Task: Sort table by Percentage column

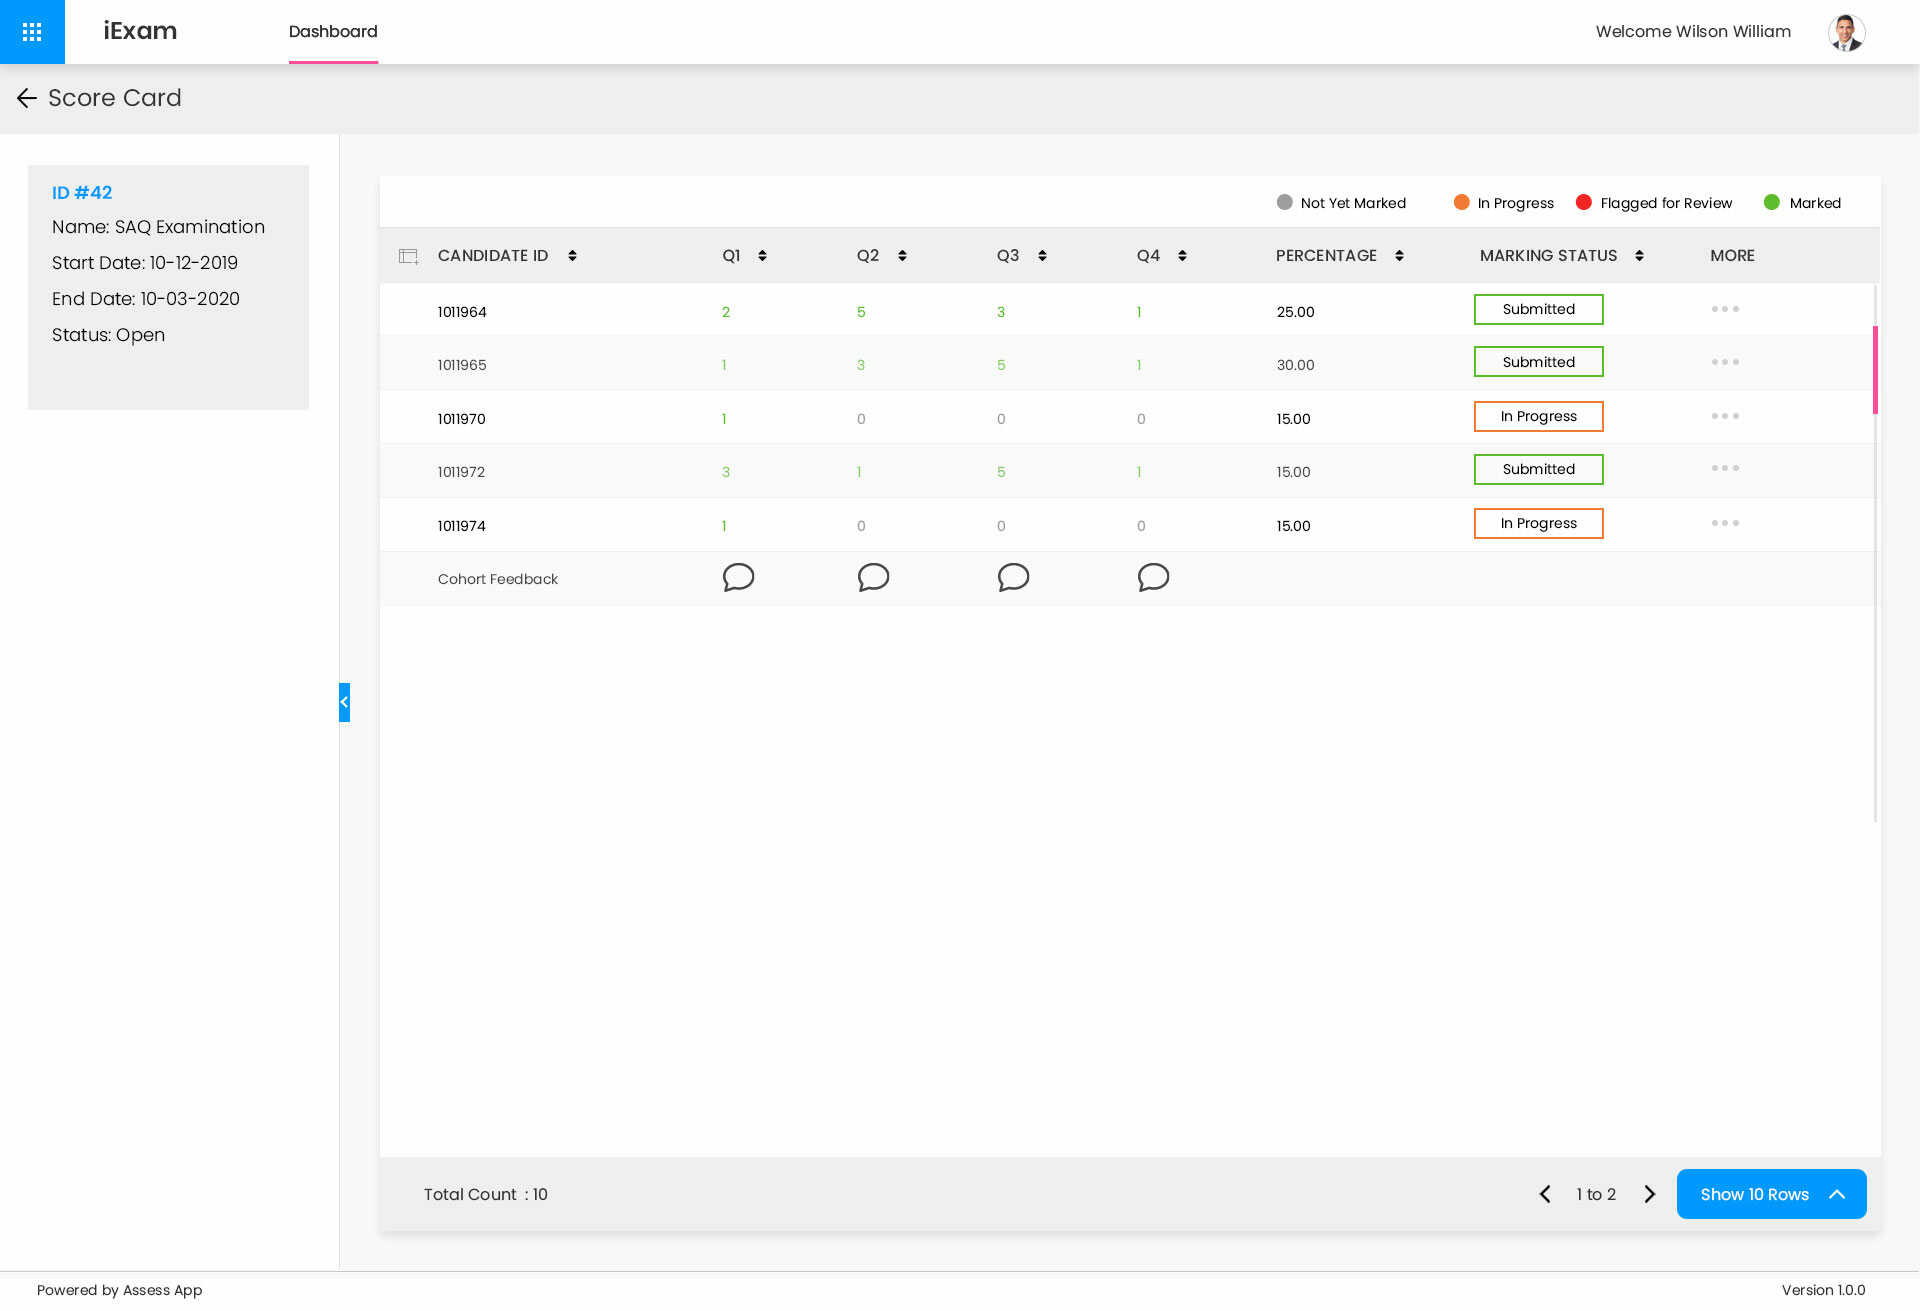Action: 1399,256
